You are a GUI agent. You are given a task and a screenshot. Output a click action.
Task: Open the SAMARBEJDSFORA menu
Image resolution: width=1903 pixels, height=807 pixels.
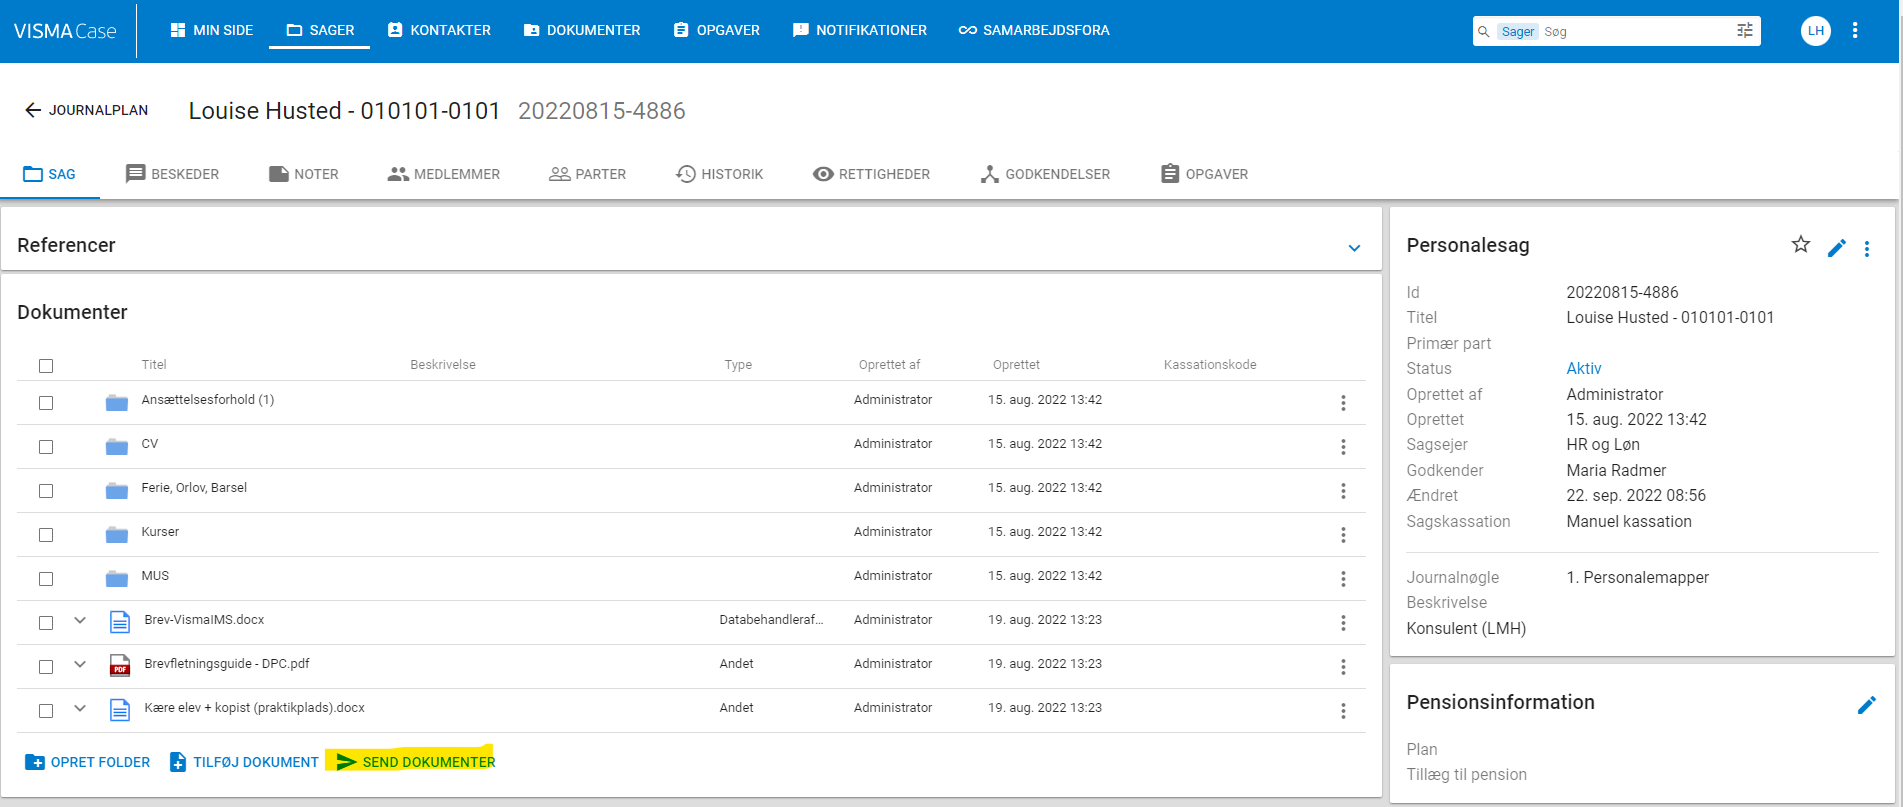[1034, 31]
